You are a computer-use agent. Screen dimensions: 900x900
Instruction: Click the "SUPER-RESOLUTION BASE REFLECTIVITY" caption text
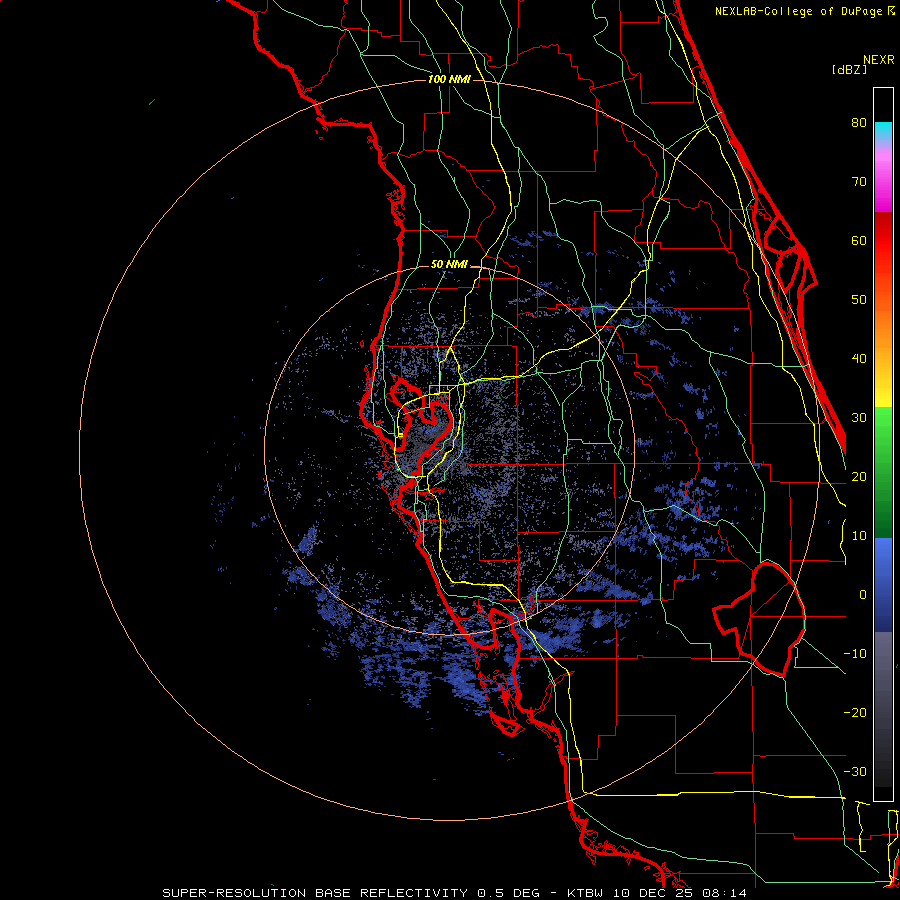pos(315,893)
